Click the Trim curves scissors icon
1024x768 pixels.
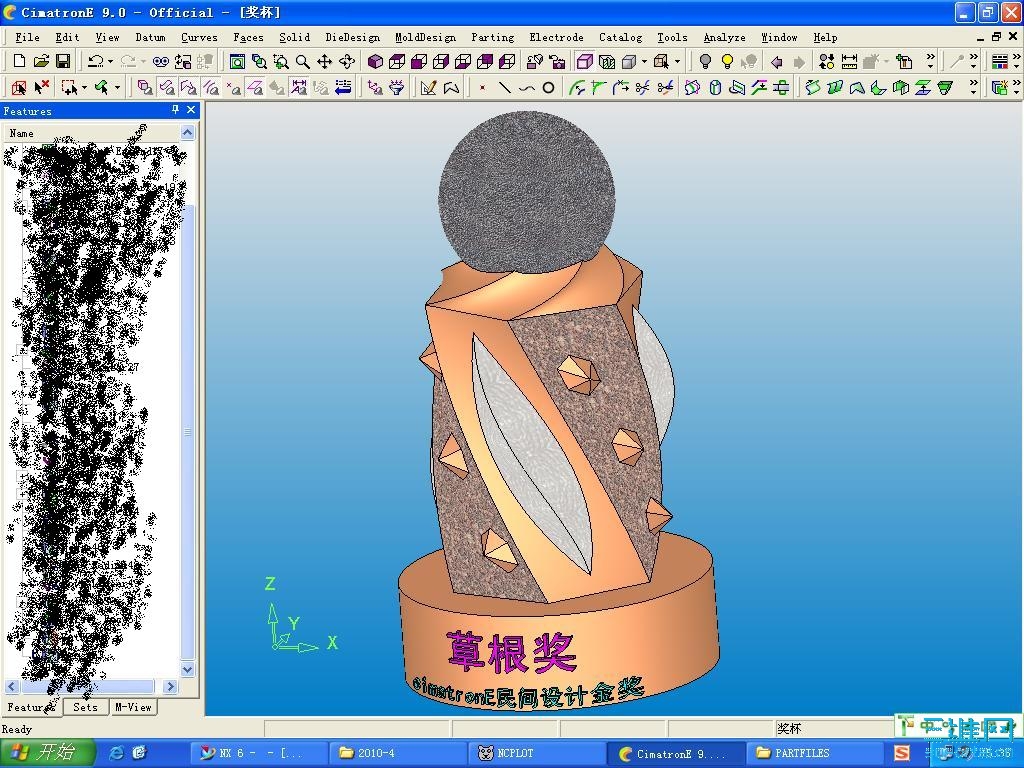pyautogui.click(x=643, y=87)
